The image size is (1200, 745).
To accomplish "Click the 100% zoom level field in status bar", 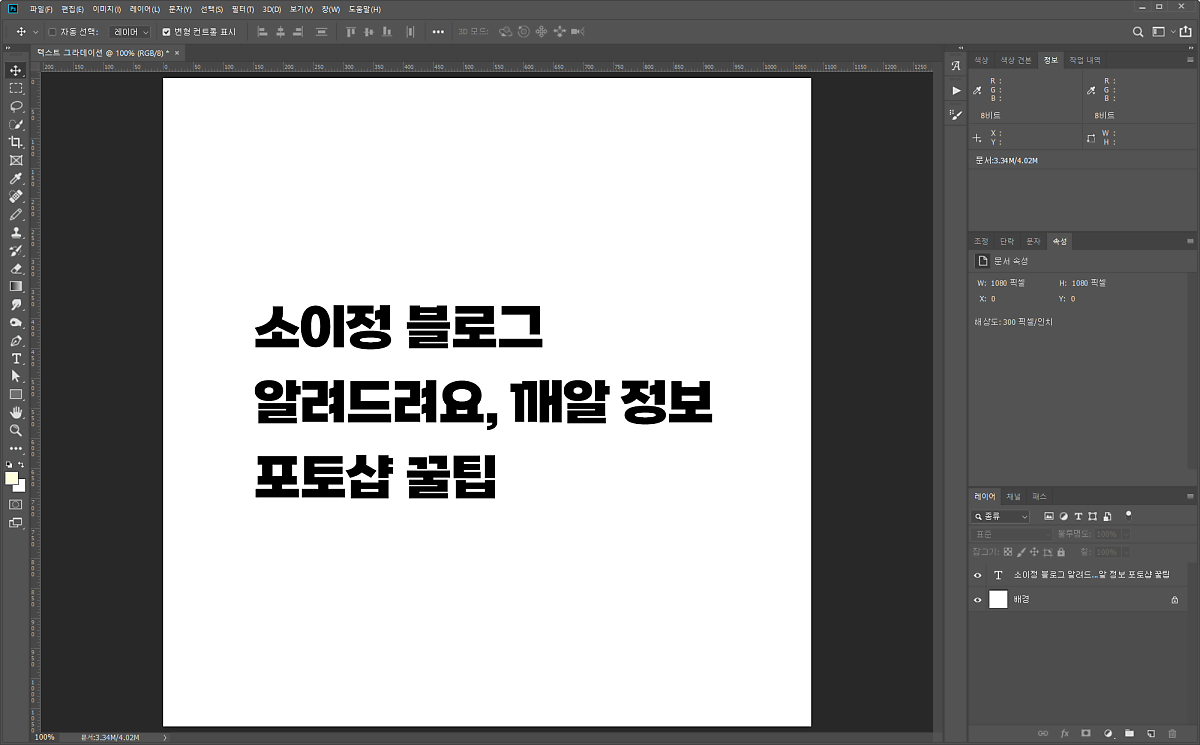I will pos(45,738).
